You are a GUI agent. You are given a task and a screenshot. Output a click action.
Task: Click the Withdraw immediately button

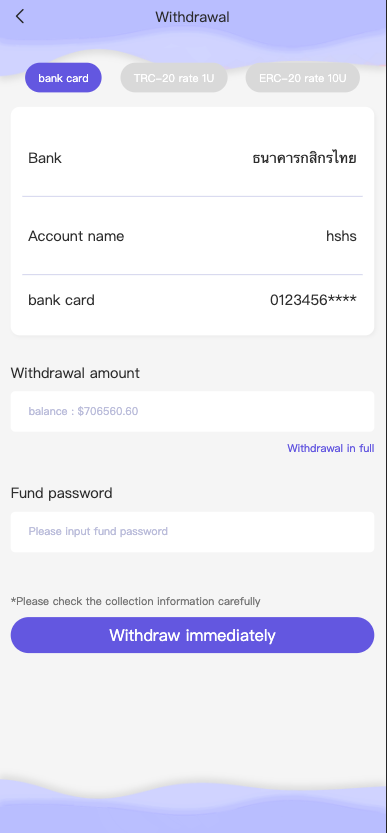(x=192, y=635)
